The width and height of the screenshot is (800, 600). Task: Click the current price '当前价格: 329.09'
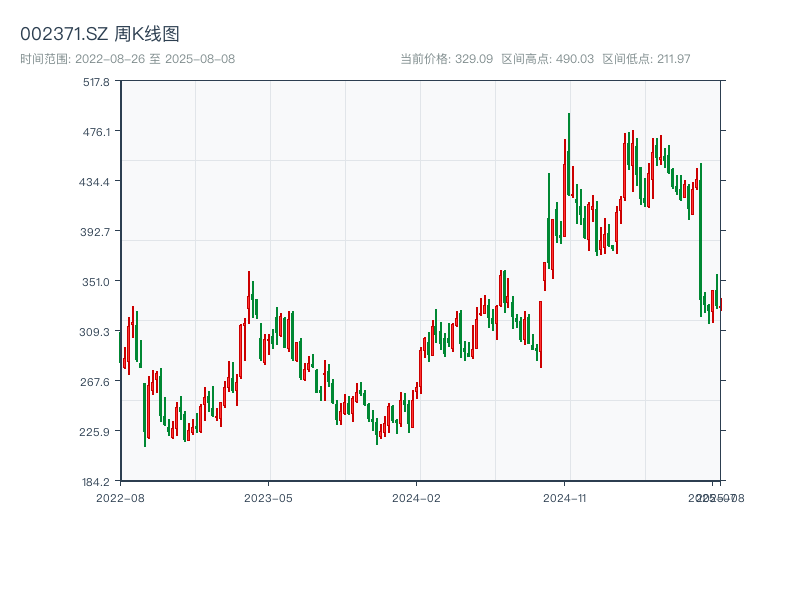[446, 59]
